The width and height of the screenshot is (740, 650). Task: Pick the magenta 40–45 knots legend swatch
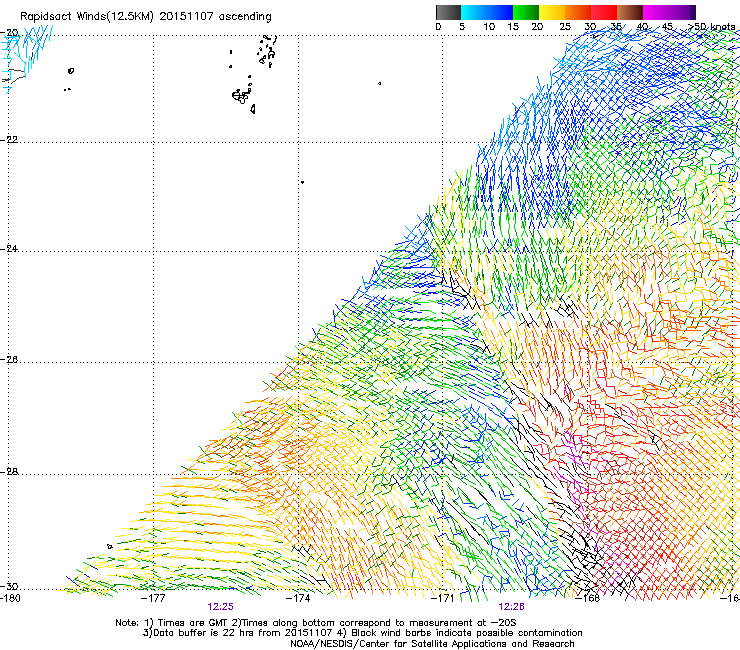click(656, 12)
